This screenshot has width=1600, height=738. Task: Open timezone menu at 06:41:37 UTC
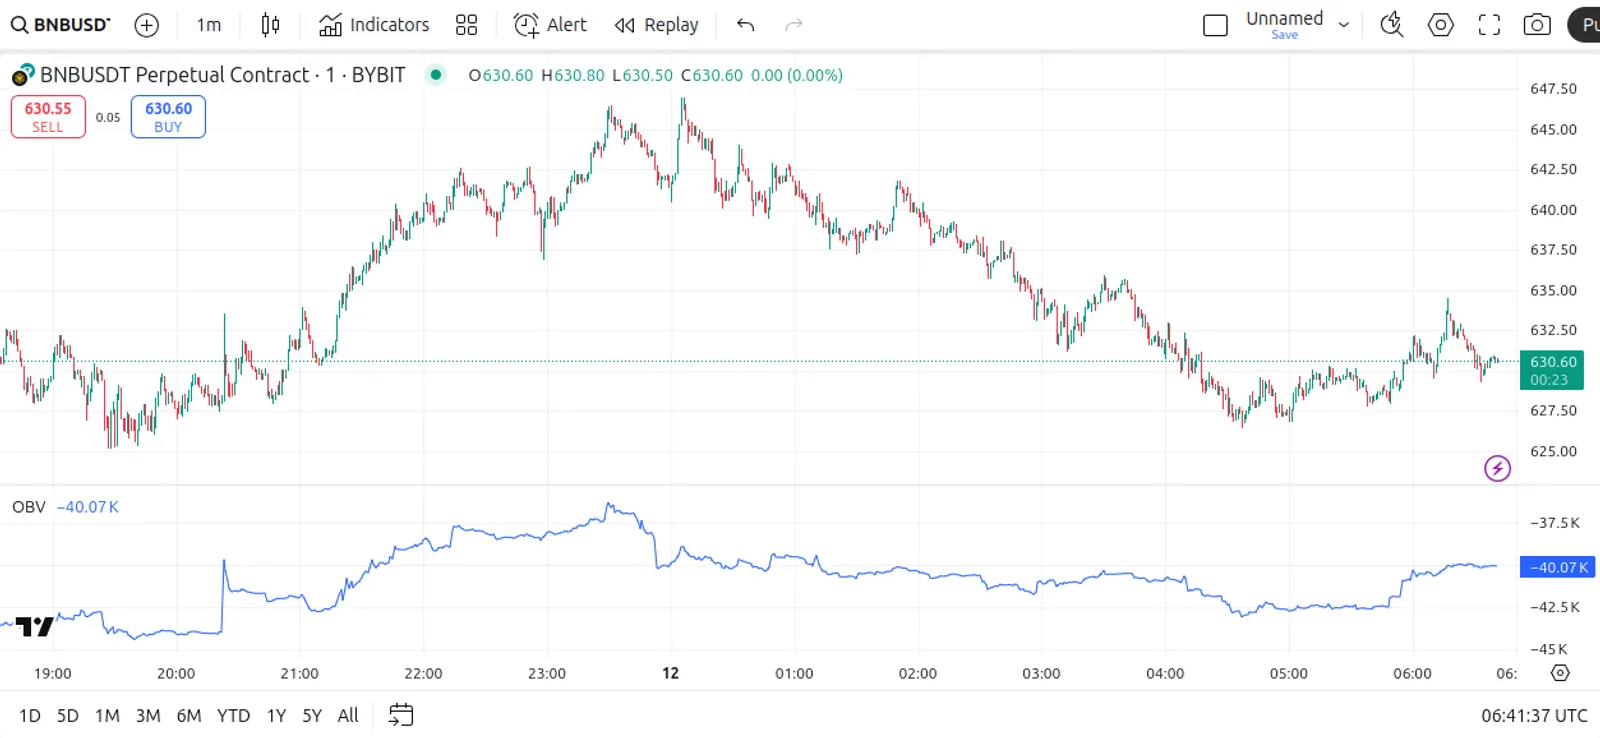[1534, 716]
